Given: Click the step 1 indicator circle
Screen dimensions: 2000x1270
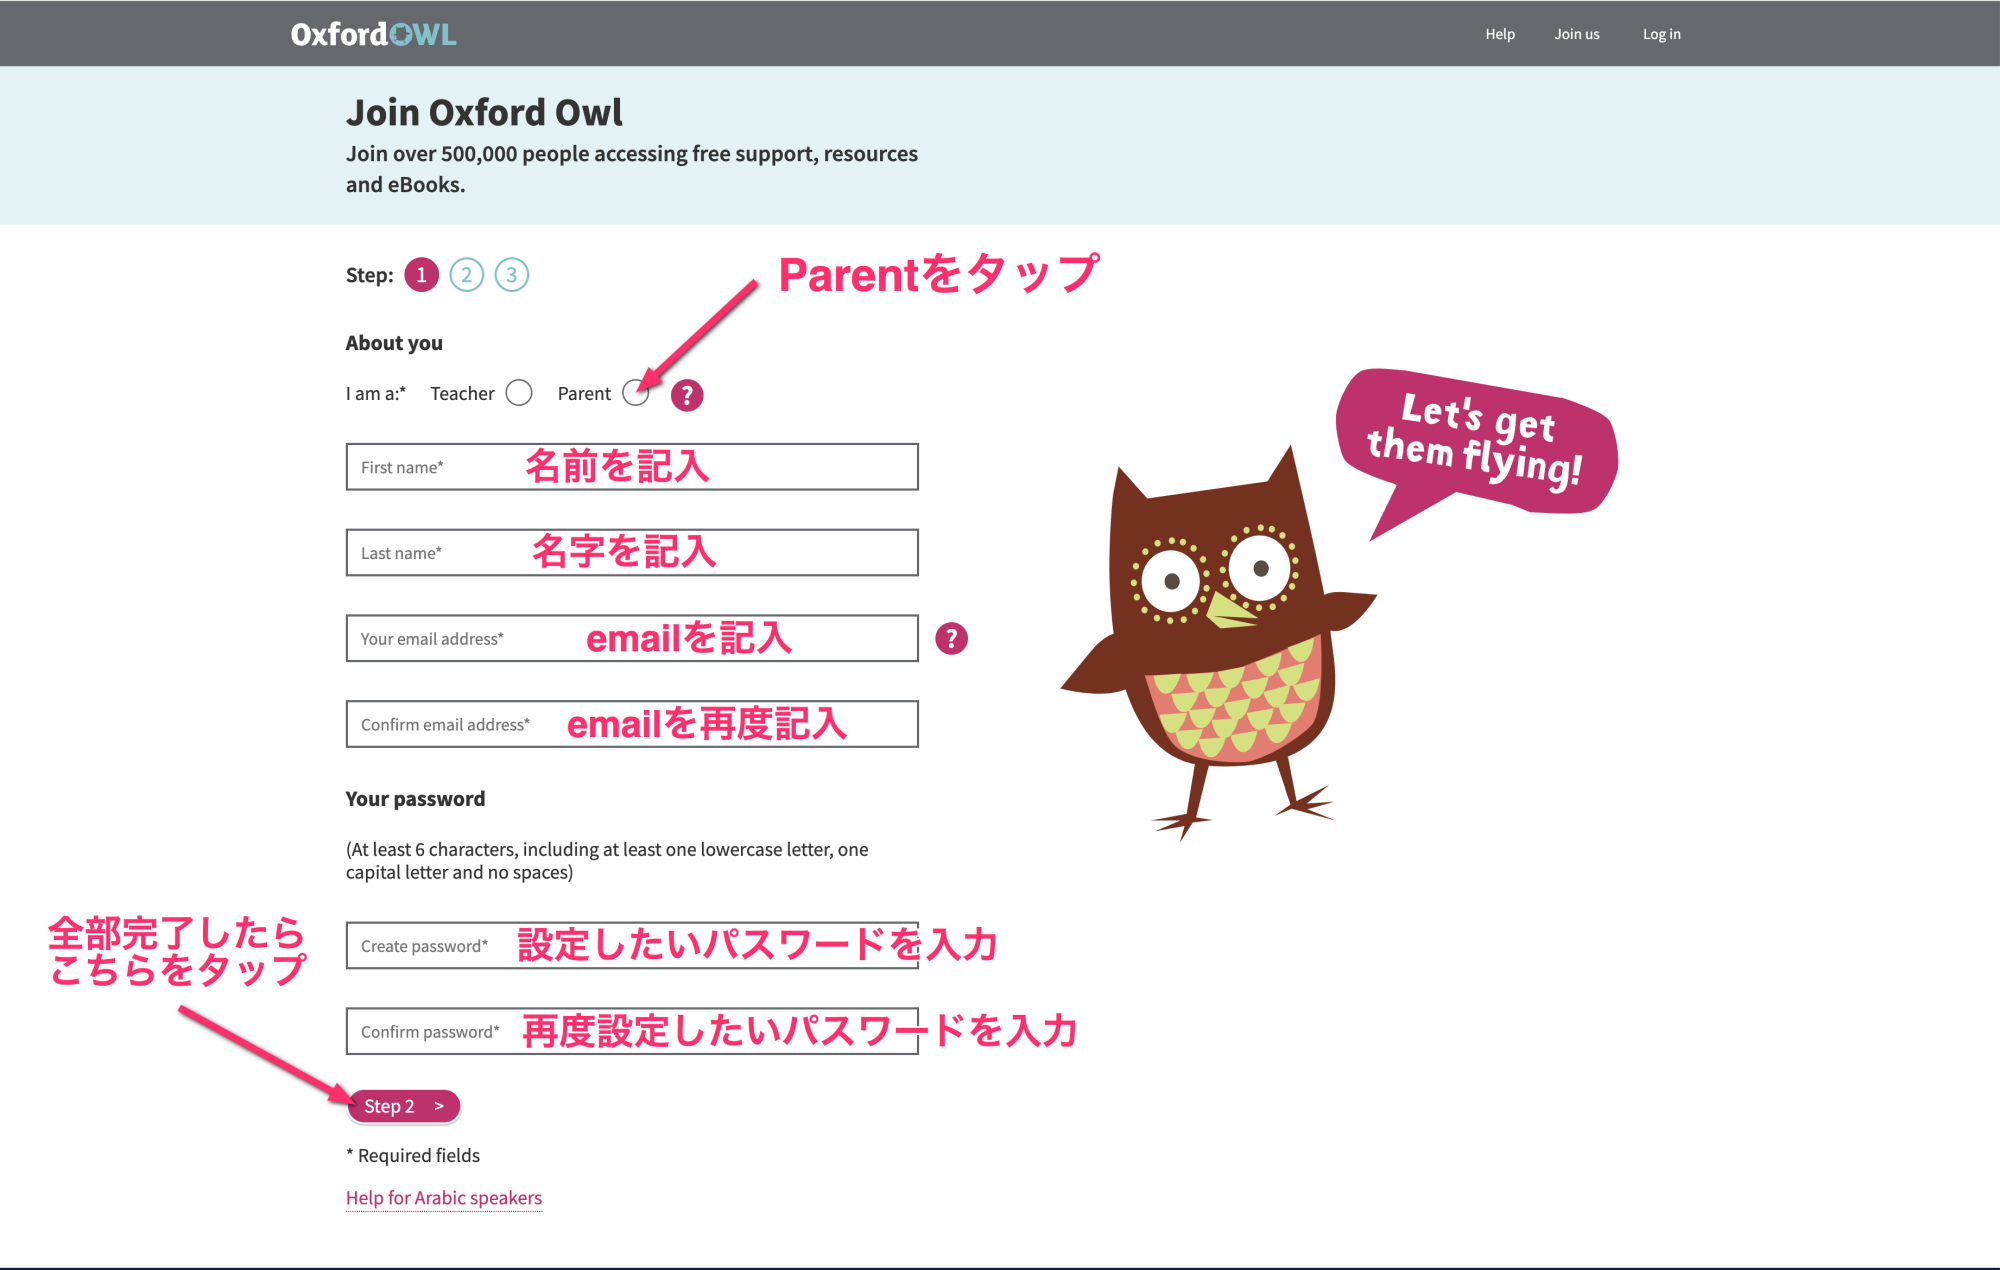Looking at the screenshot, I should coord(422,275).
